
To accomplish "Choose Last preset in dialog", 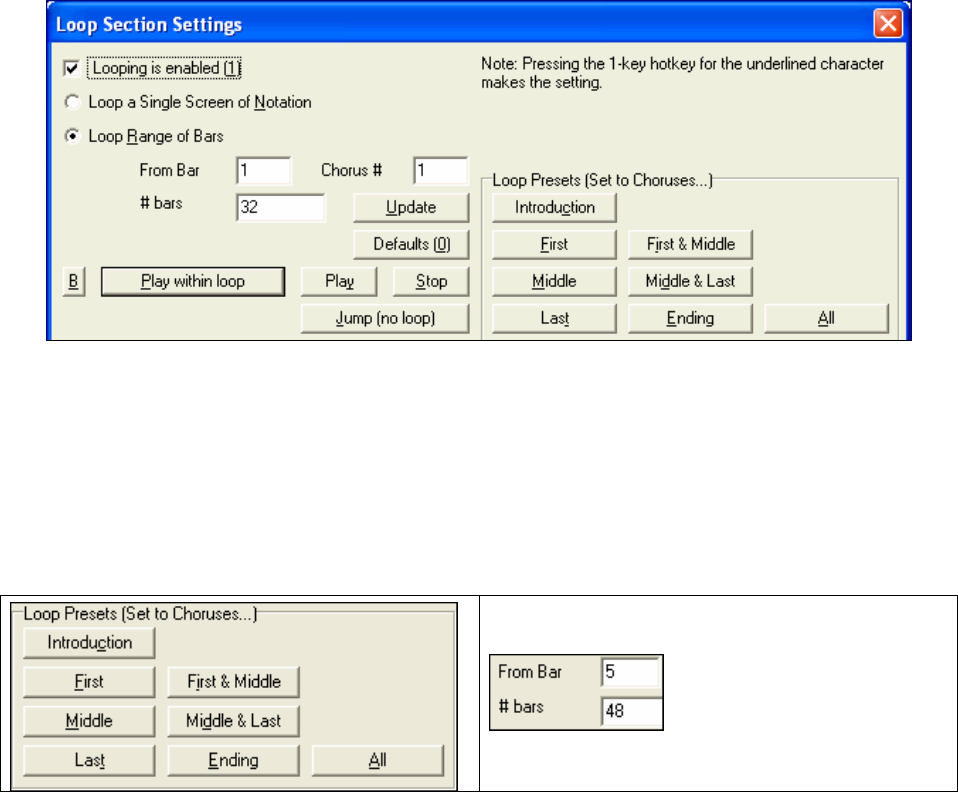I will coord(554,318).
